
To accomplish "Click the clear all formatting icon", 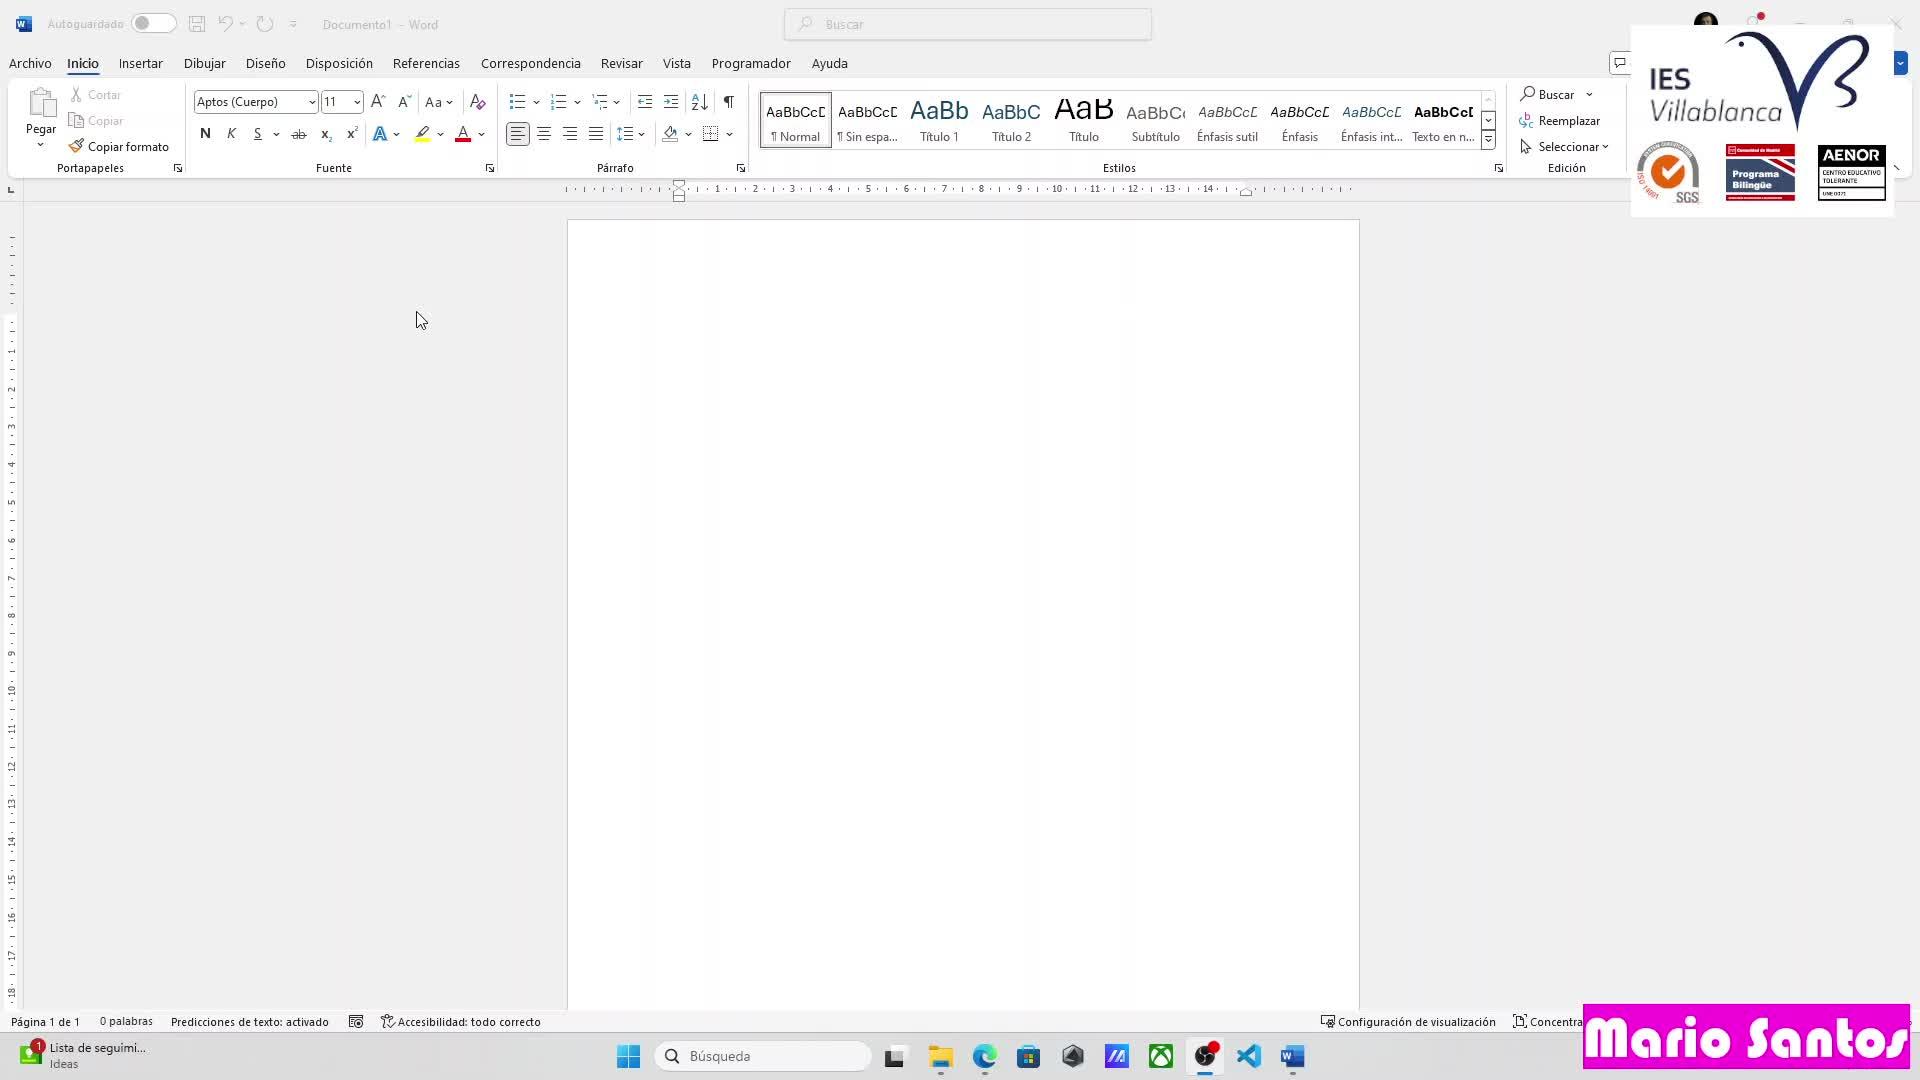I will [478, 102].
